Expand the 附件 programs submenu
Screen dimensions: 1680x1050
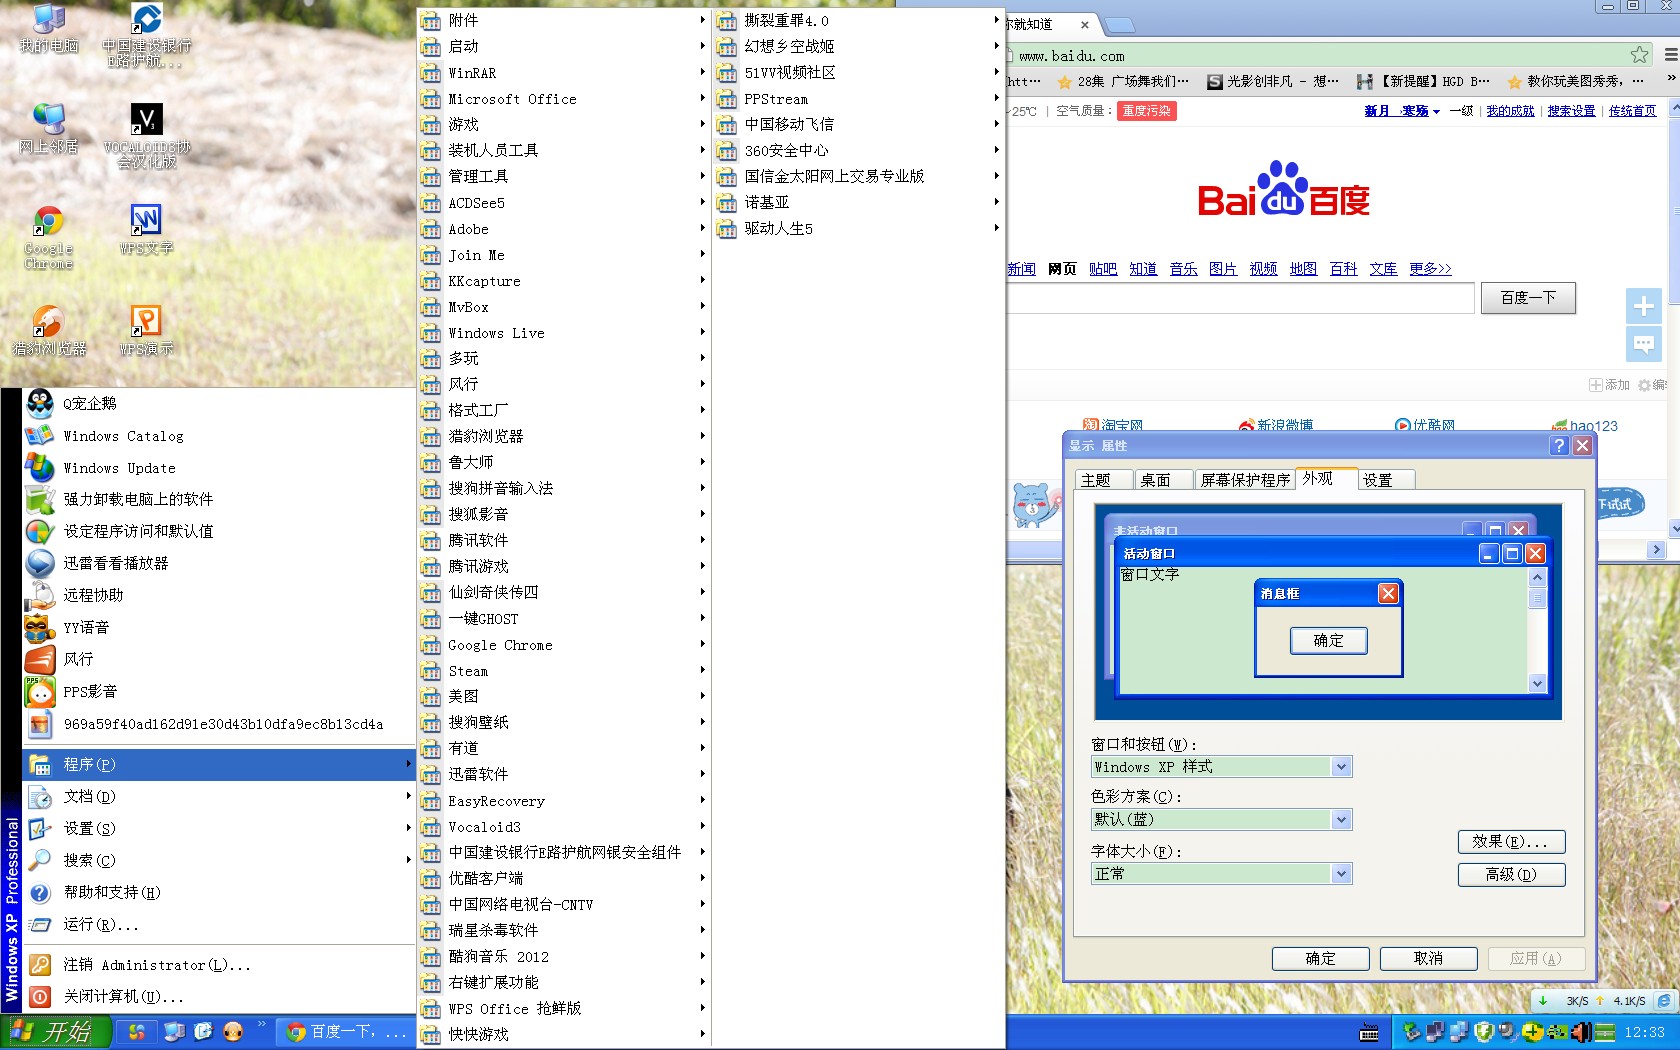click(563, 20)
